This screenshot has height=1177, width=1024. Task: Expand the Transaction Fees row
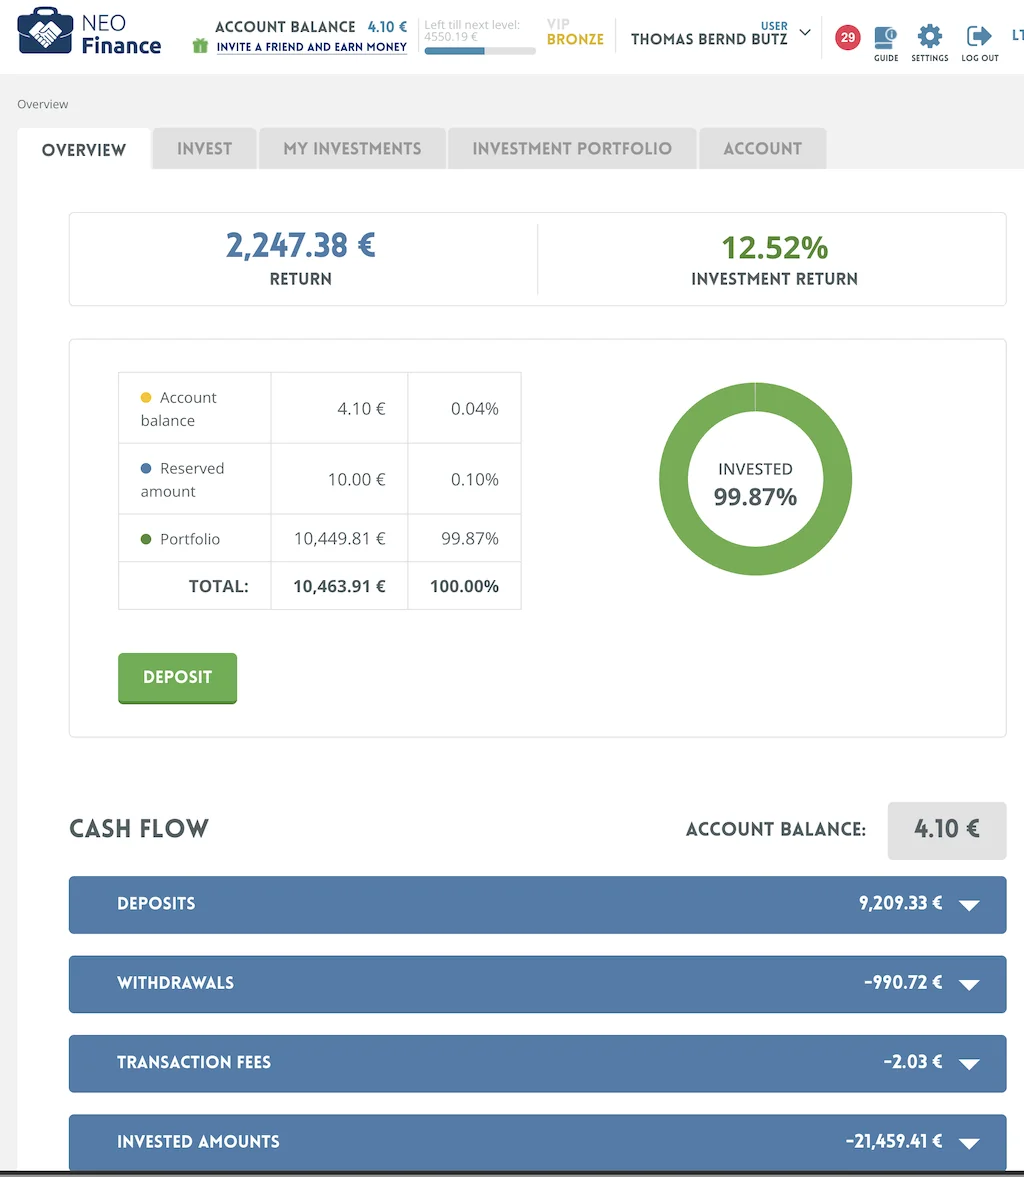pyautogui.click(x=968, y=1064)
